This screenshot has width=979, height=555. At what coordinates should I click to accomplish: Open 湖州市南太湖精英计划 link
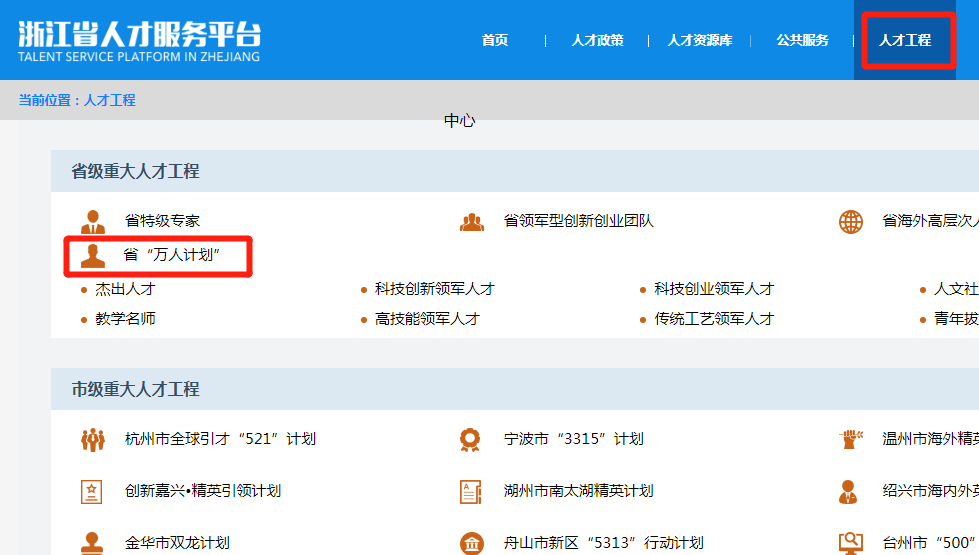[579, 491]
